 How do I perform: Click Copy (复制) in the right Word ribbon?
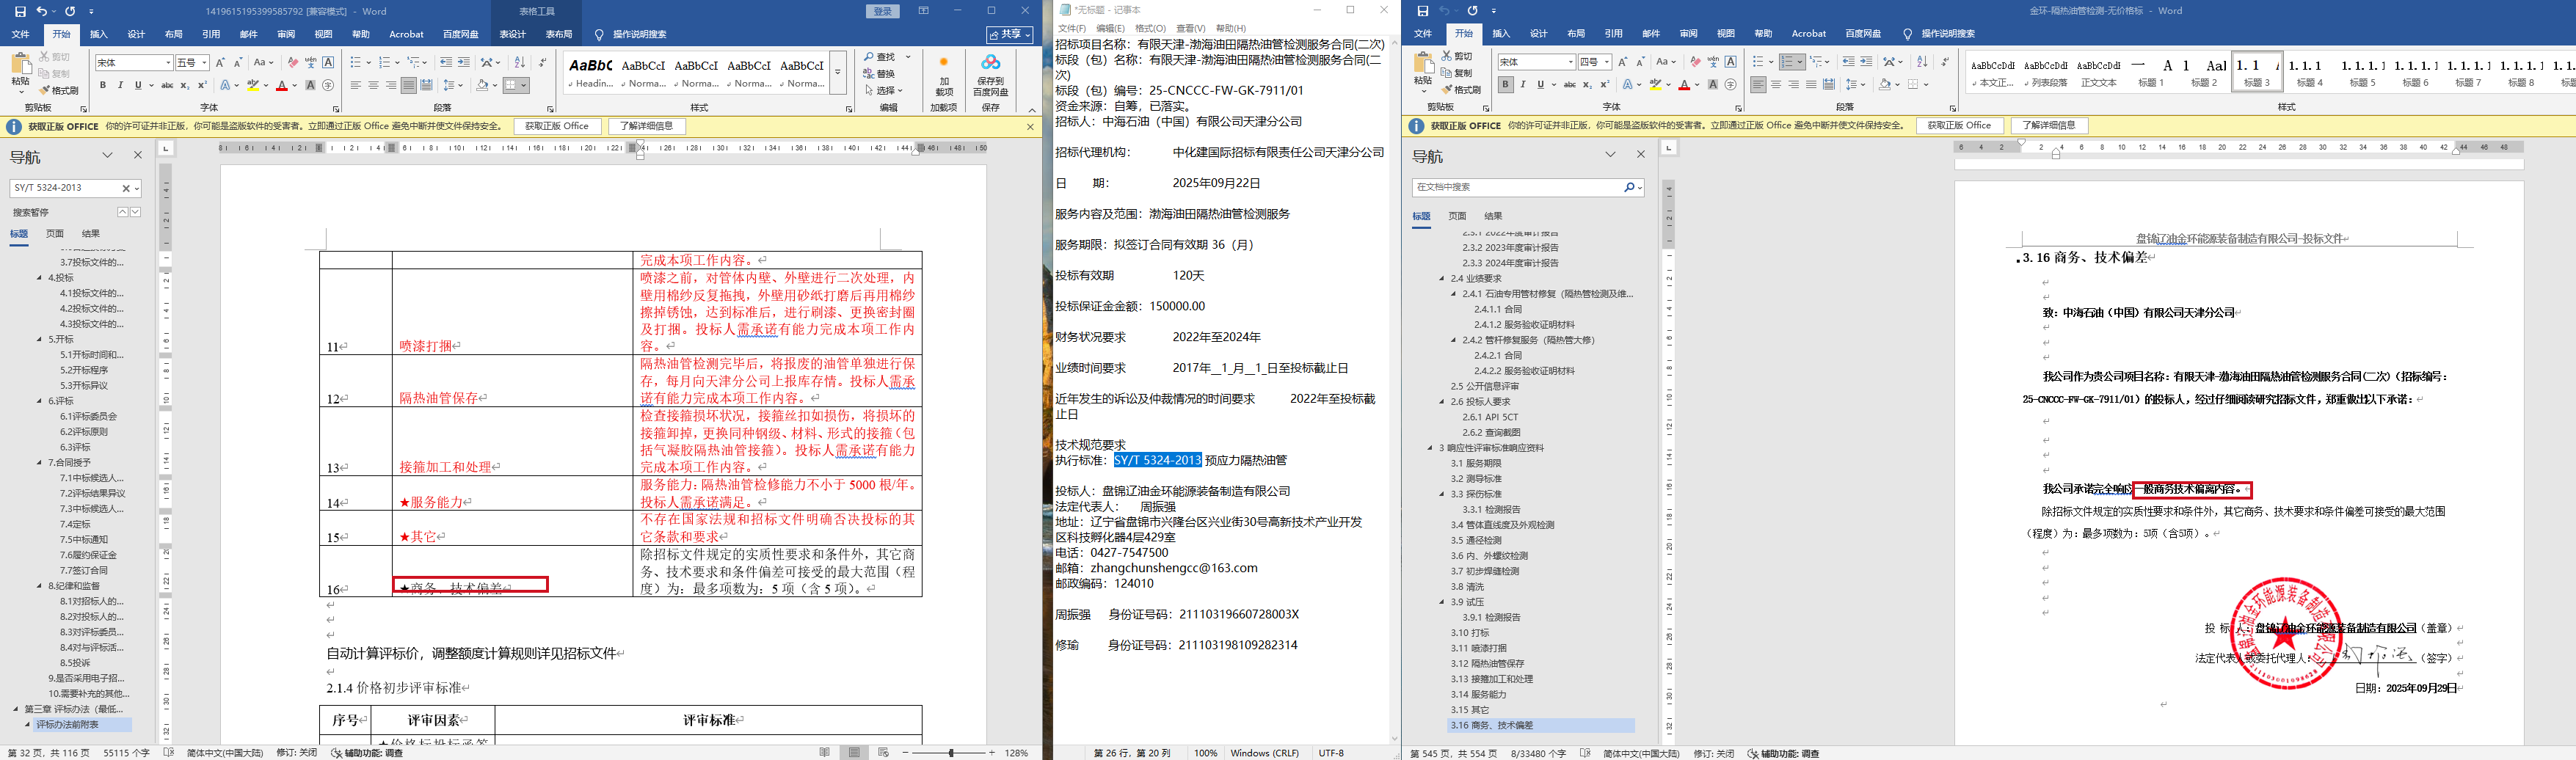[x=1458, y=73]
